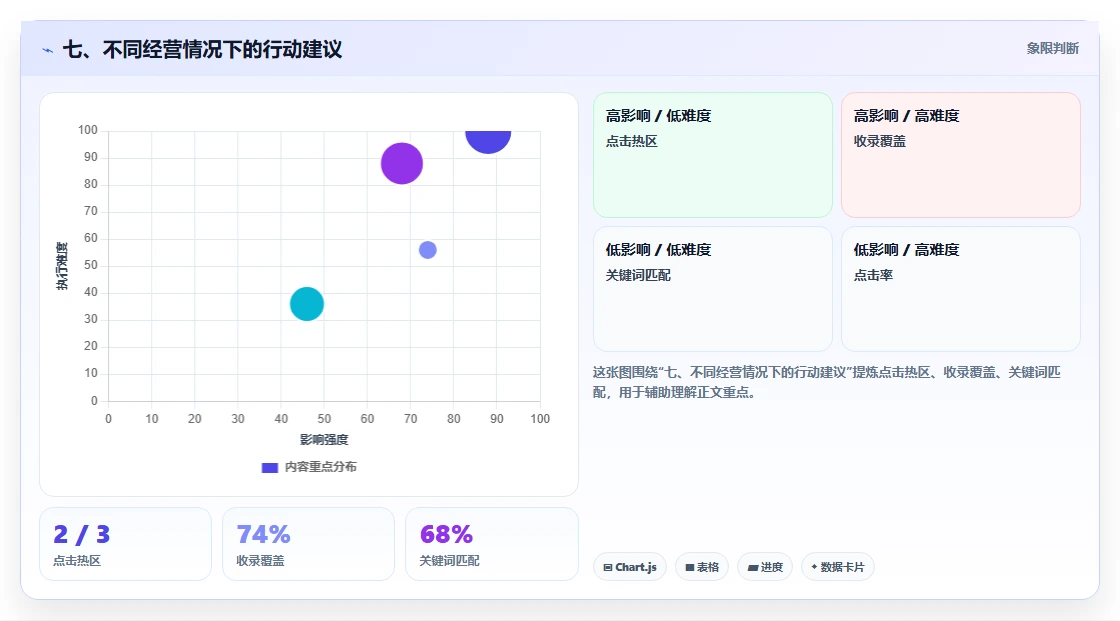Click the 关键词匹配 text in the quadrant card
Image resolution: width=1120 pixels, height=621 pixels.
(638, 275)
